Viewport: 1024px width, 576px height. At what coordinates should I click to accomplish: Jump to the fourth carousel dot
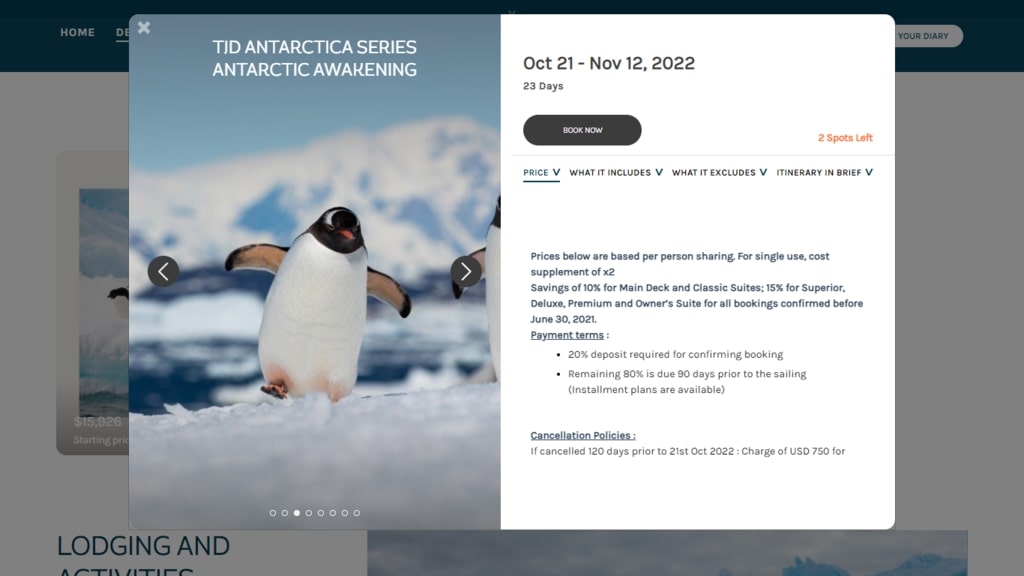pyautogui.click(x=309, y=513)
